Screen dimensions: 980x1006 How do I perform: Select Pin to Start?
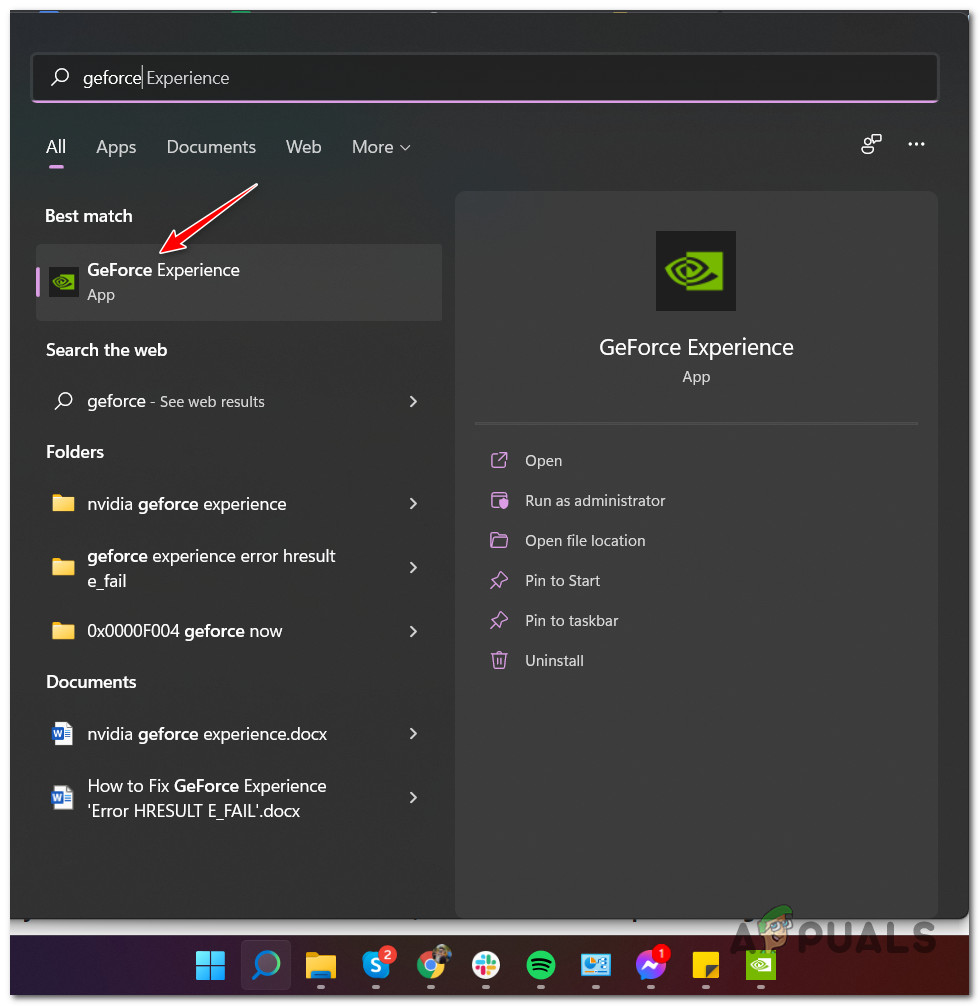tap(562, 581)
